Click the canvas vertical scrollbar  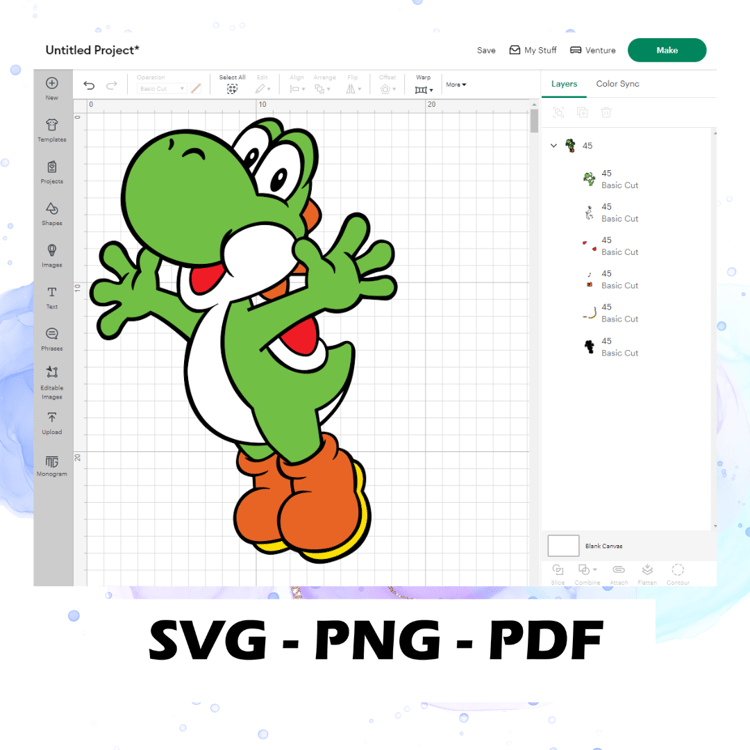coord(534,121)
